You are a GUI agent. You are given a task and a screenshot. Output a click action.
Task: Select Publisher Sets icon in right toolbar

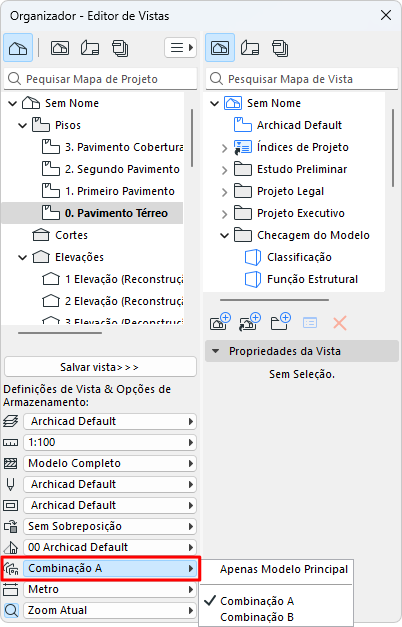[x=280, y=48]
